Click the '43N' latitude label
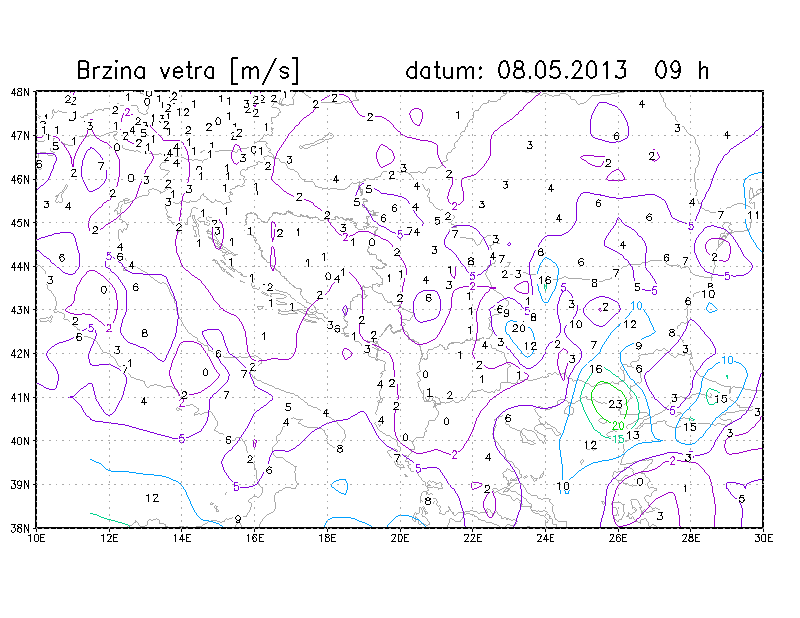This screenshot has width=800, height=618. 20,310
